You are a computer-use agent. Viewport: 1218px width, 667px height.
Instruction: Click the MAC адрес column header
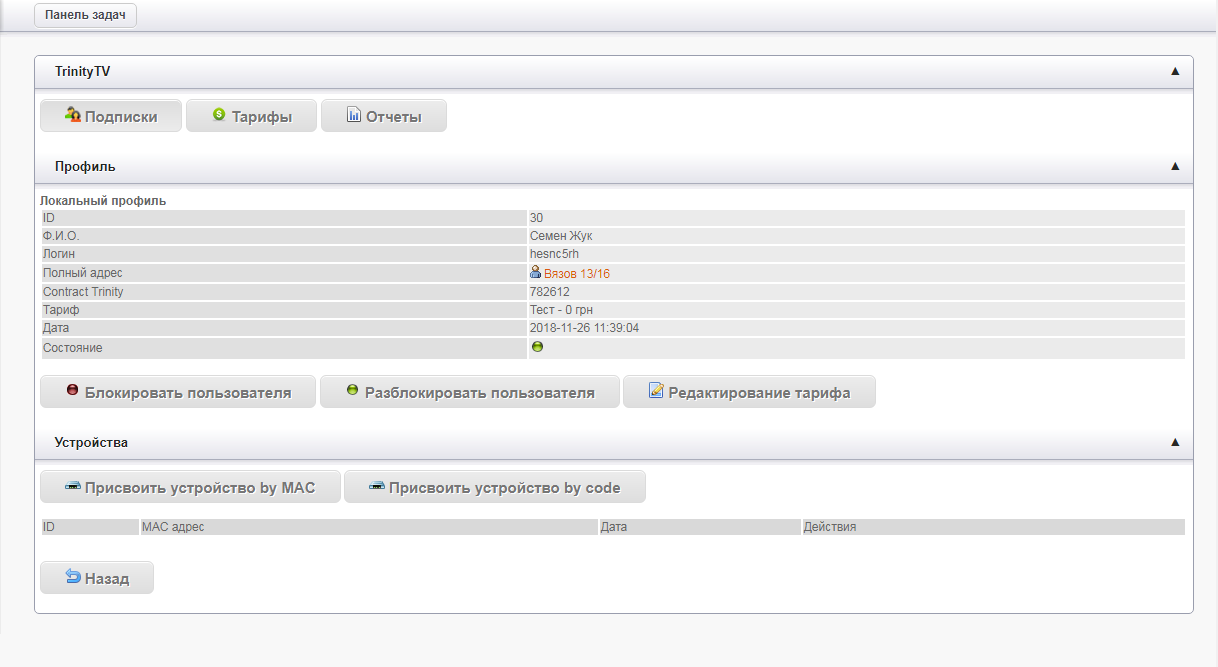click(173, 527)
